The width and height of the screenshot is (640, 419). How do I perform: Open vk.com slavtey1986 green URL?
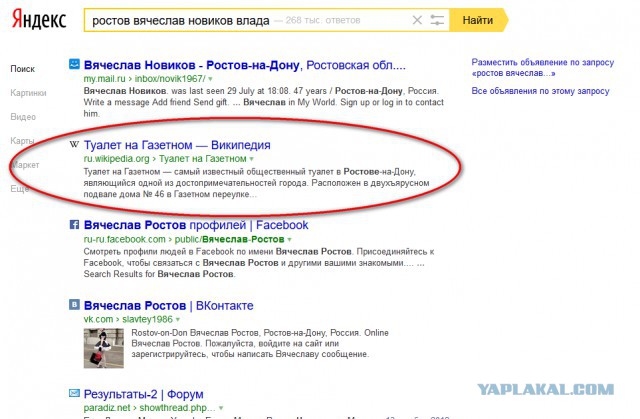pyautogui.click(x=128, y=319)
